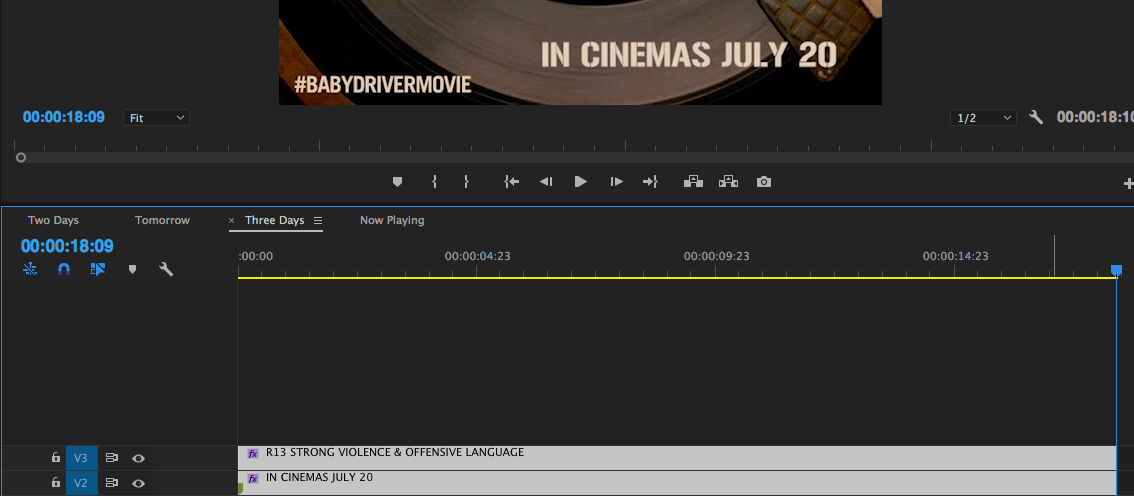
Task: Step forward one frame
Action: [x=616, y=182]
